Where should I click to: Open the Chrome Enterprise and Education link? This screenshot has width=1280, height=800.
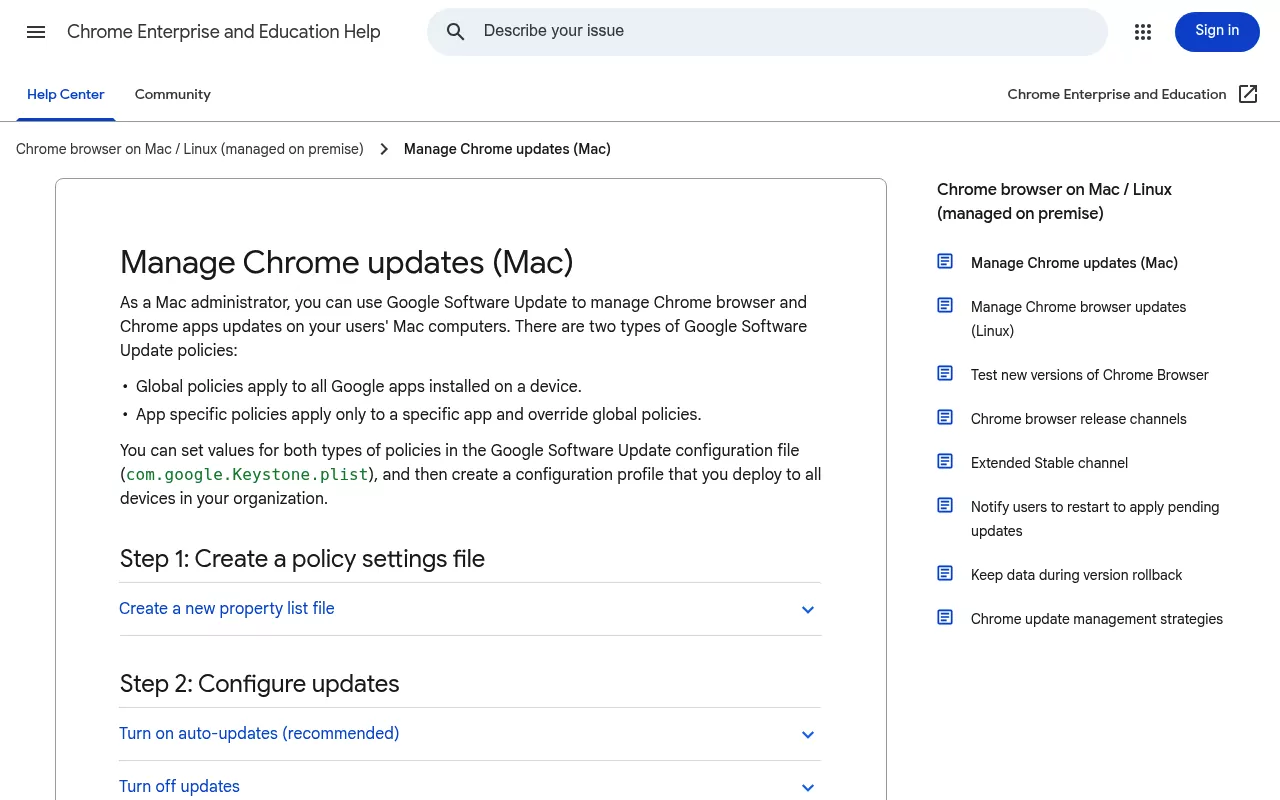tap(1117, 94)
